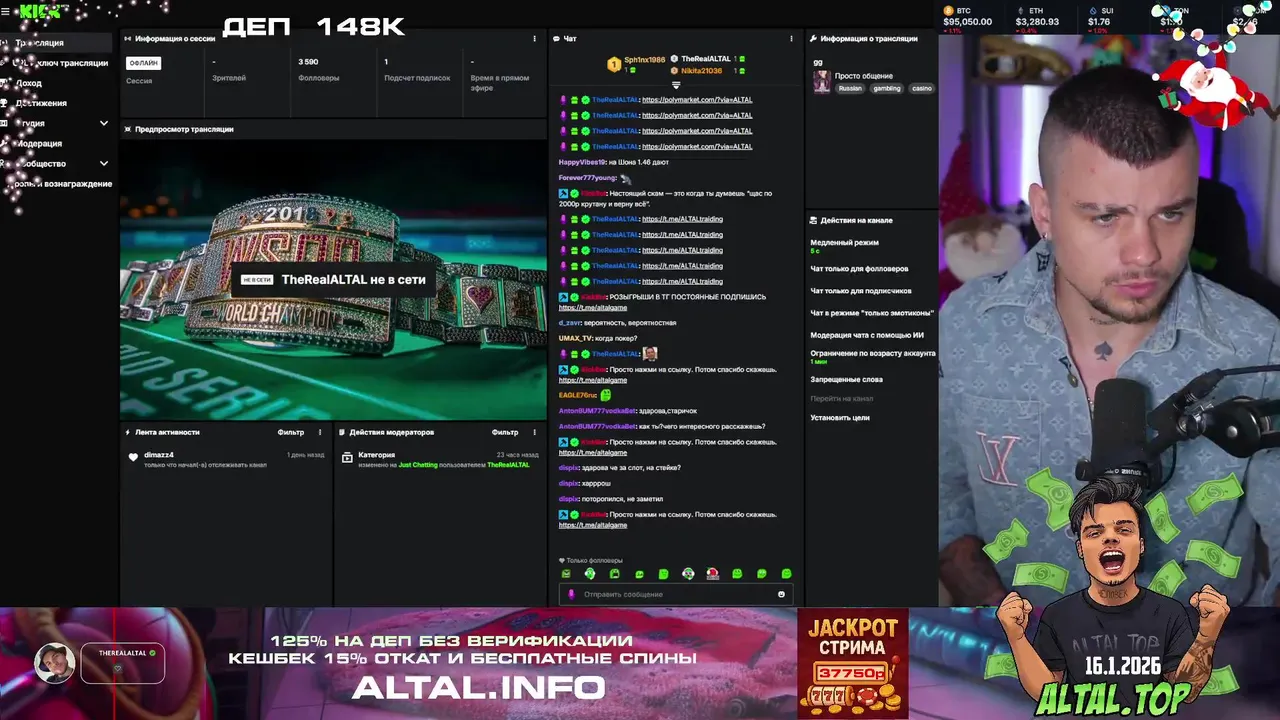Image resolution: width=1280 pixels, height=720 pixels.
Task: Click the ОФЛАЙН session status badge
Action: (x=143, y=63)
